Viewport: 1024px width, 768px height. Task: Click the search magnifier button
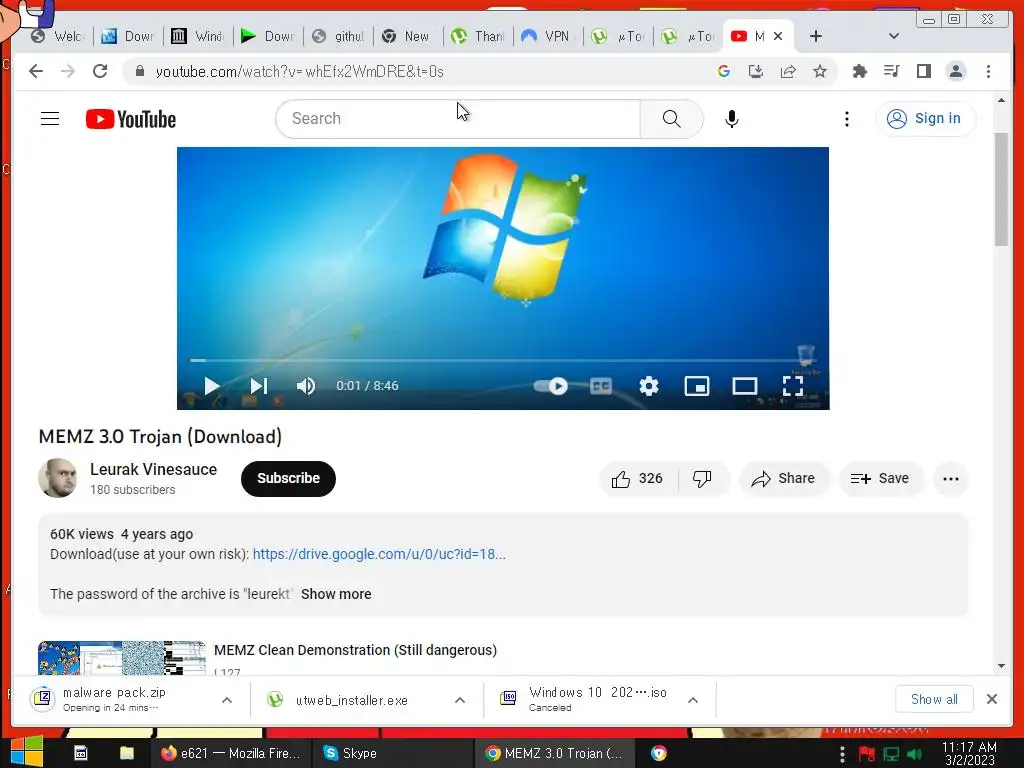(671, 119)
